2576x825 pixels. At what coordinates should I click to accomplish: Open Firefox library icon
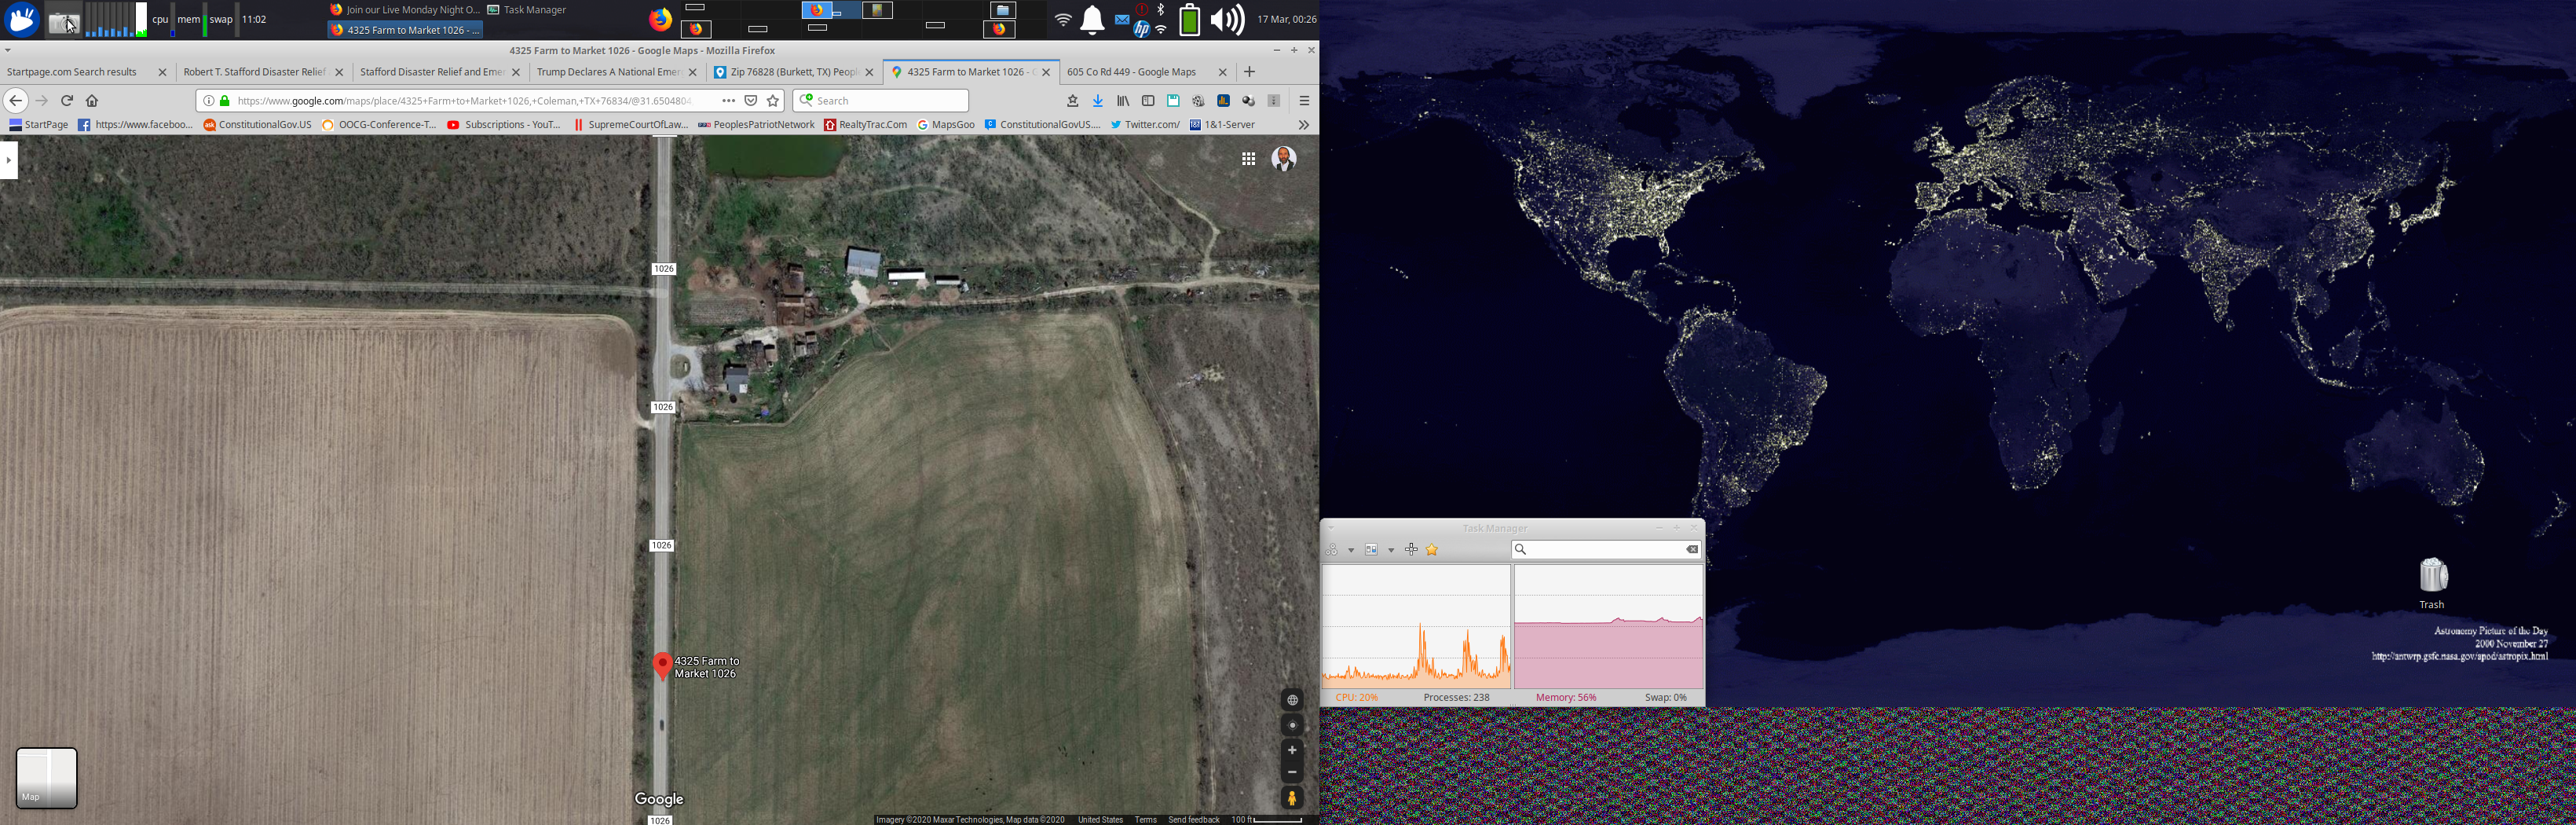(x=1123, y=100)
